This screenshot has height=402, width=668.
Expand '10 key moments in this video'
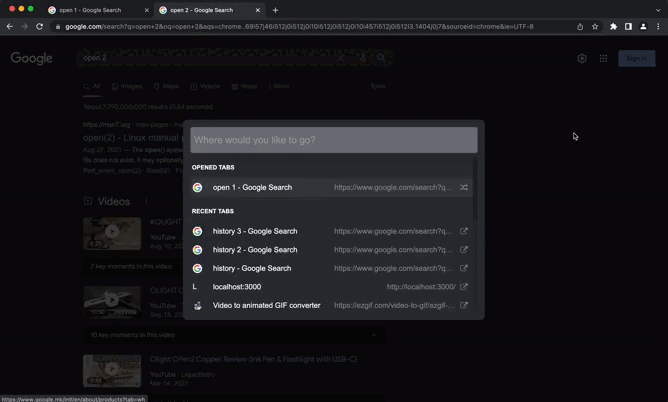point(235,335)
